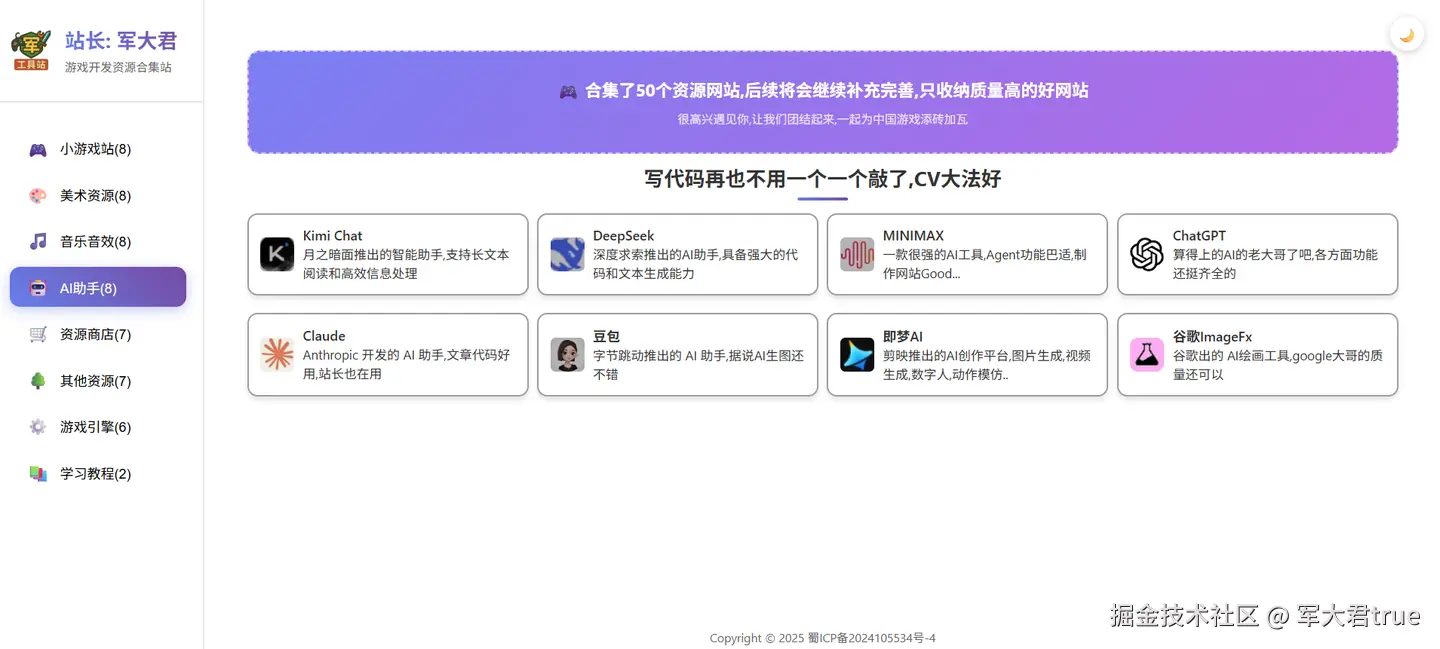Open the DeepSeek card title

pos(624,236)
